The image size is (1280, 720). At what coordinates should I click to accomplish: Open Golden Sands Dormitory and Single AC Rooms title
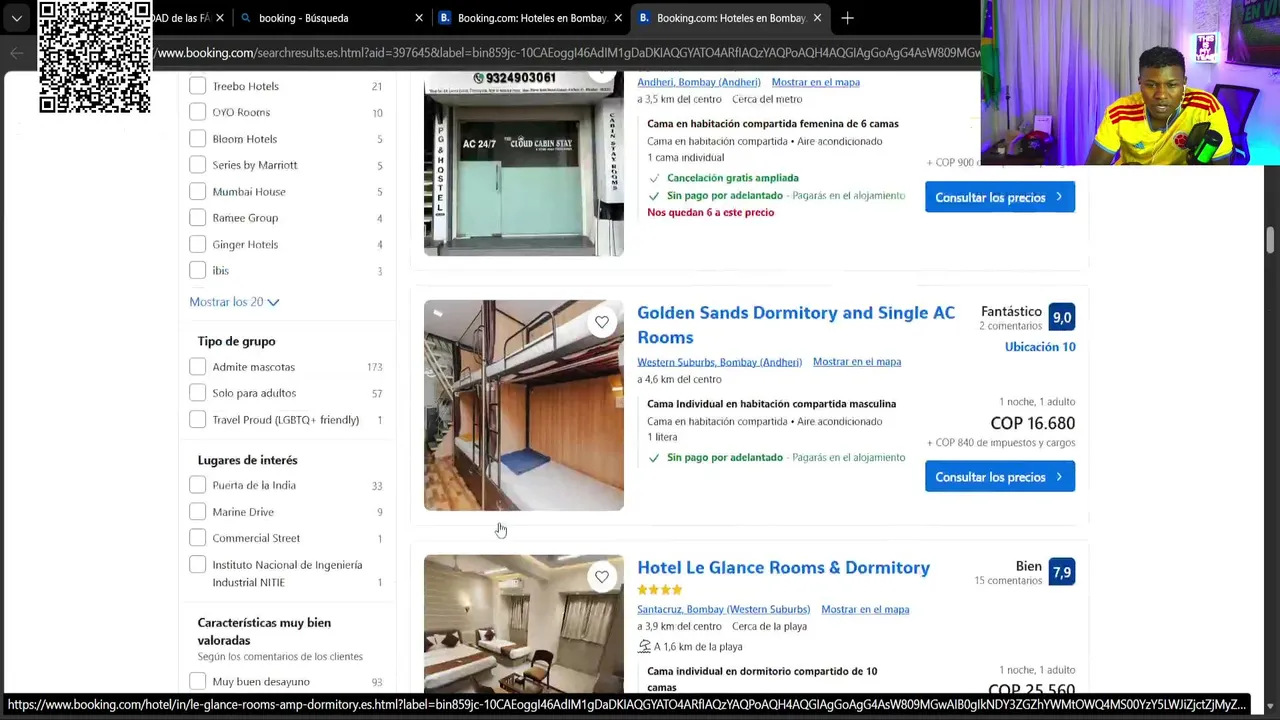796,325
